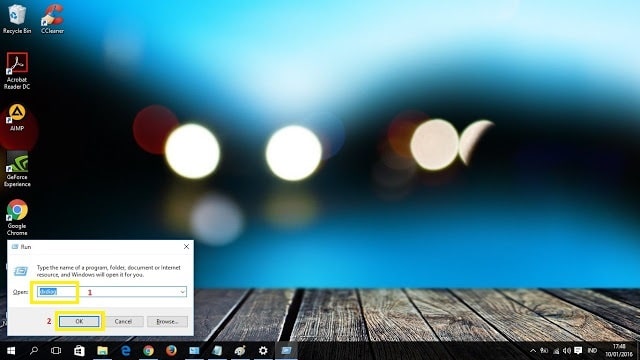Select the Acrobat Reader DC shortcut
Image resolution: width=640 pixels, height=360 pixels.
(17, 71)
